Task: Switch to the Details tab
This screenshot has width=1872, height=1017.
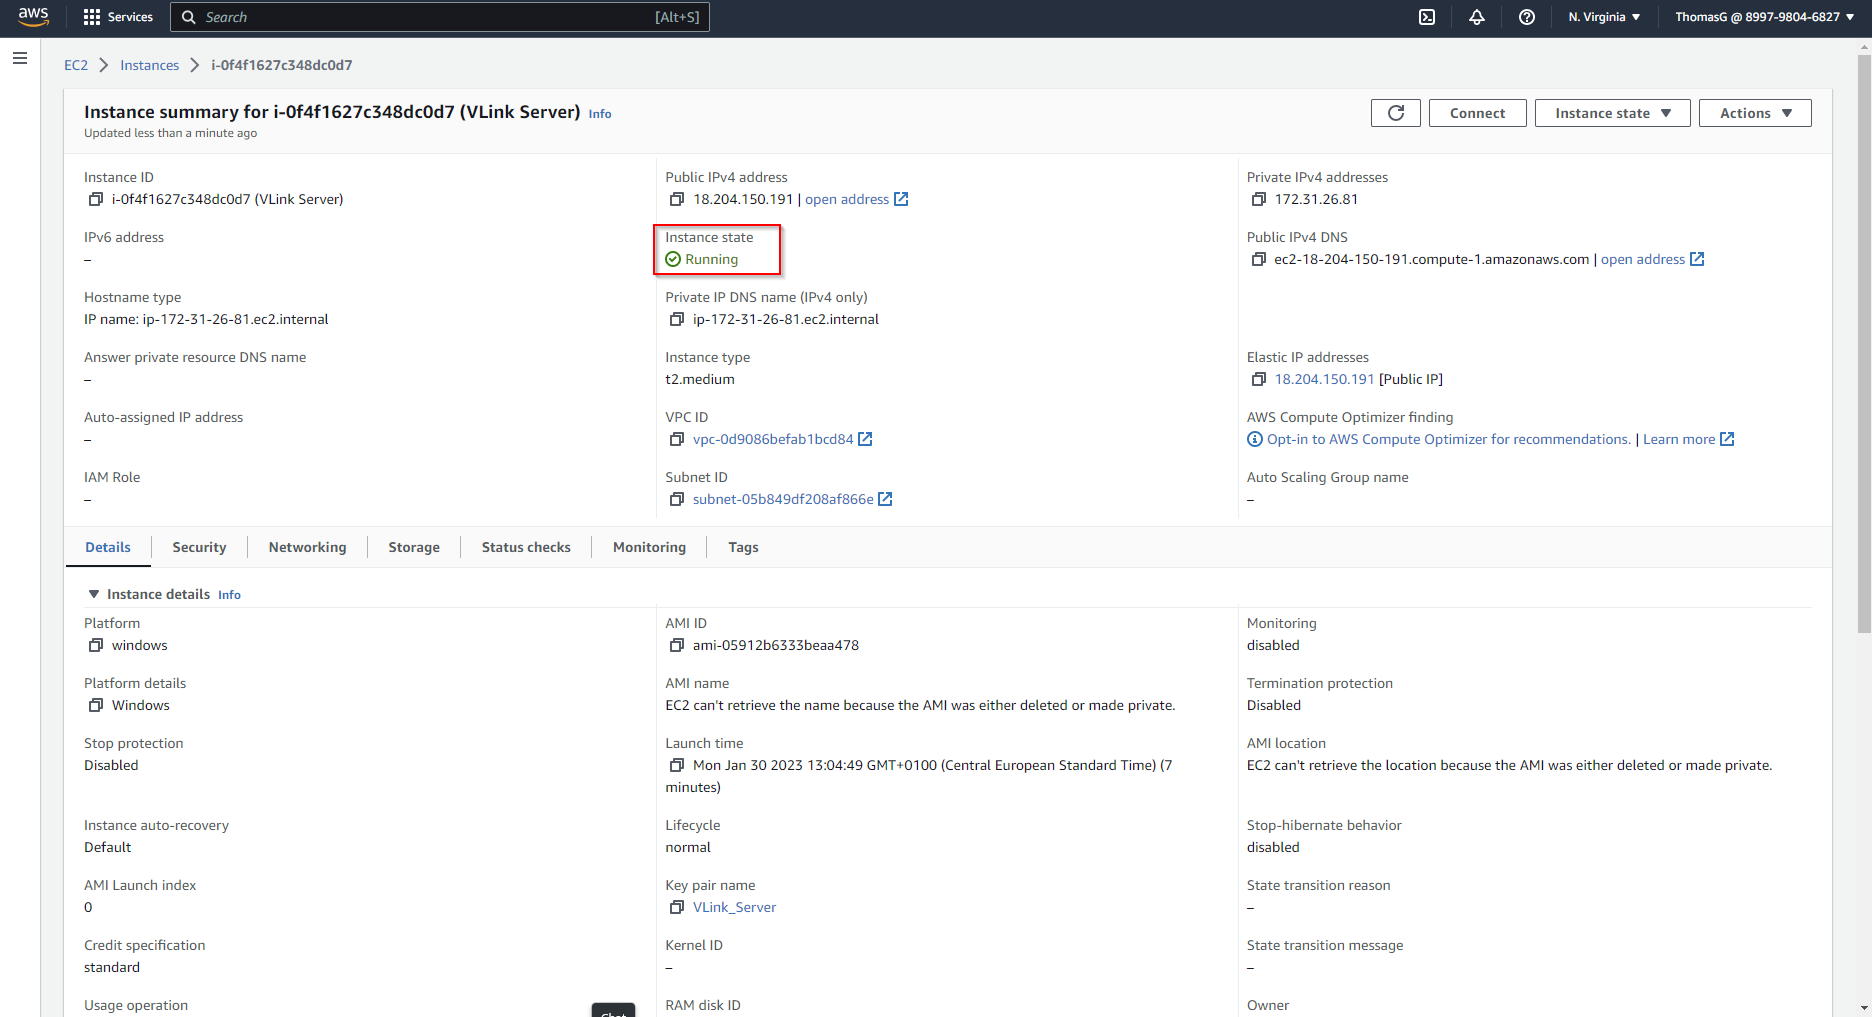Action: pyautogui.click(x=108, y=547)
